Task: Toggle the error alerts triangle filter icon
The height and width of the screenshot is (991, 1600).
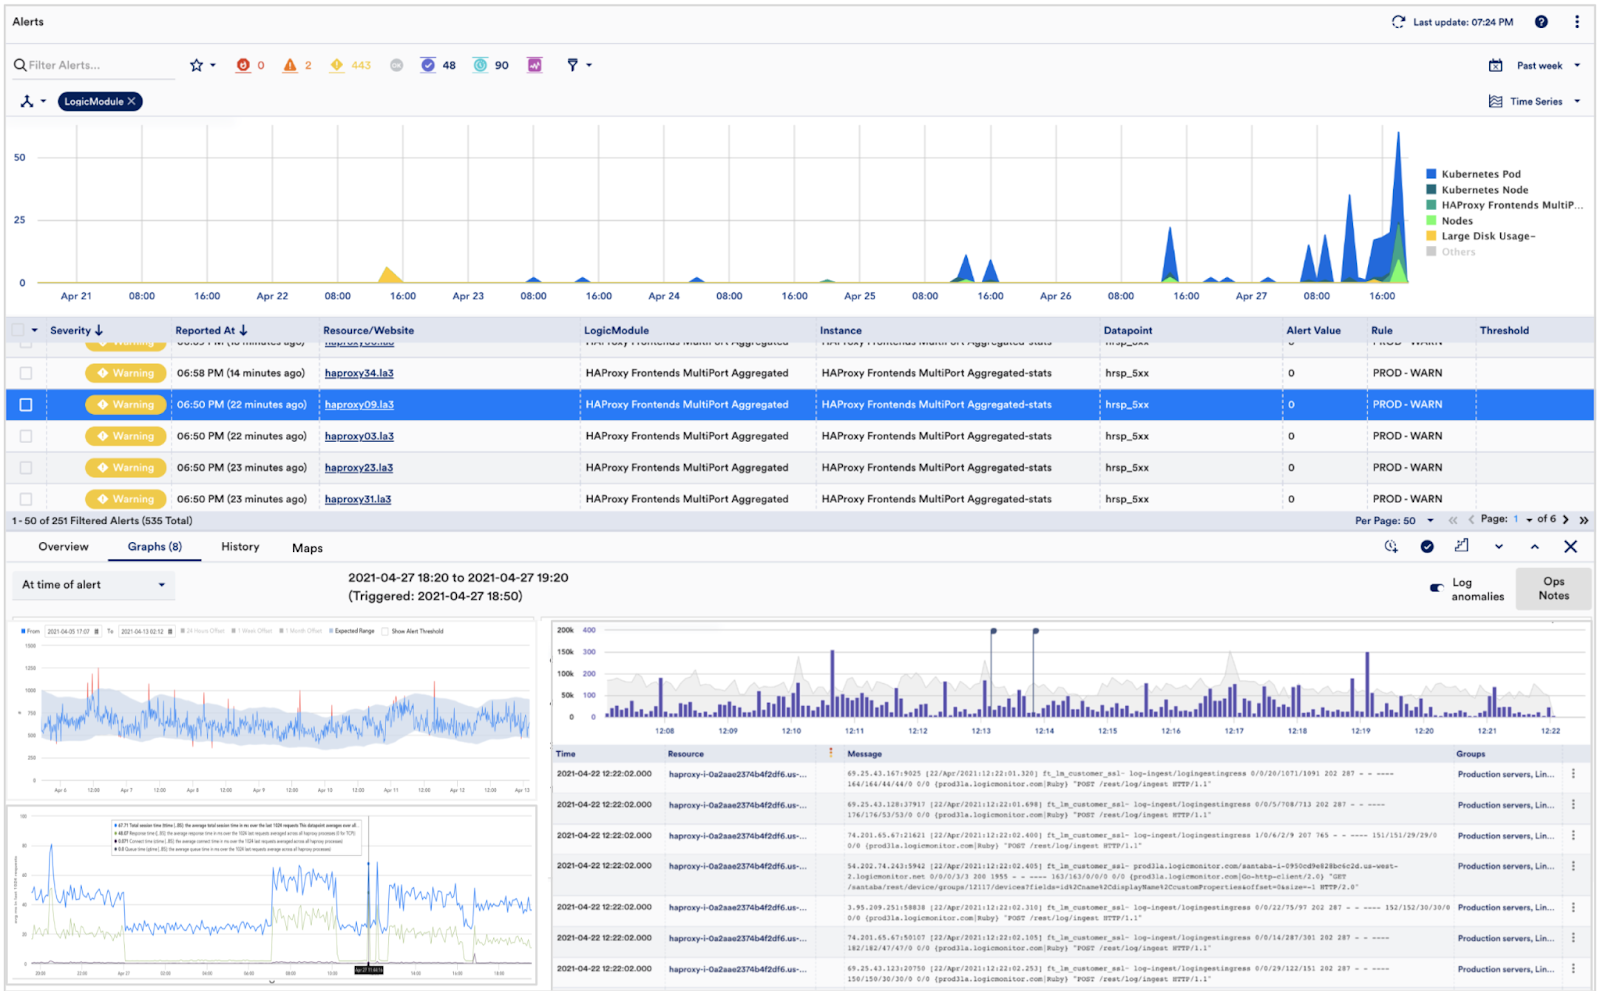Action: [290, 65]
